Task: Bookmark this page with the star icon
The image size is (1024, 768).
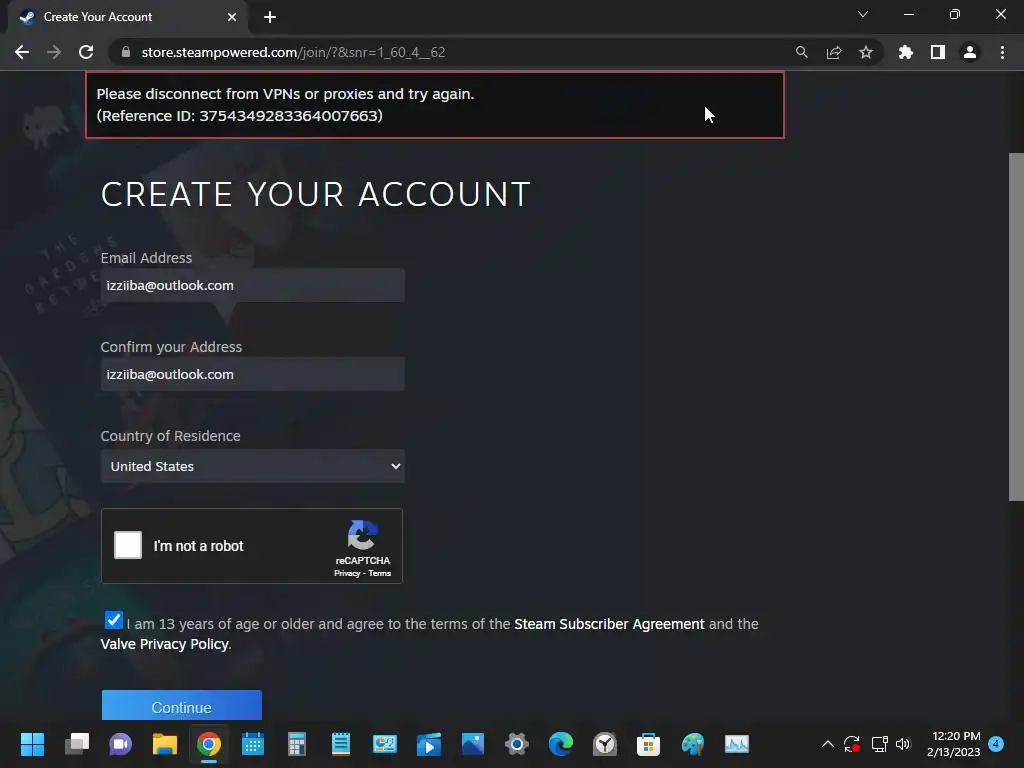Action: coord(866,52)
